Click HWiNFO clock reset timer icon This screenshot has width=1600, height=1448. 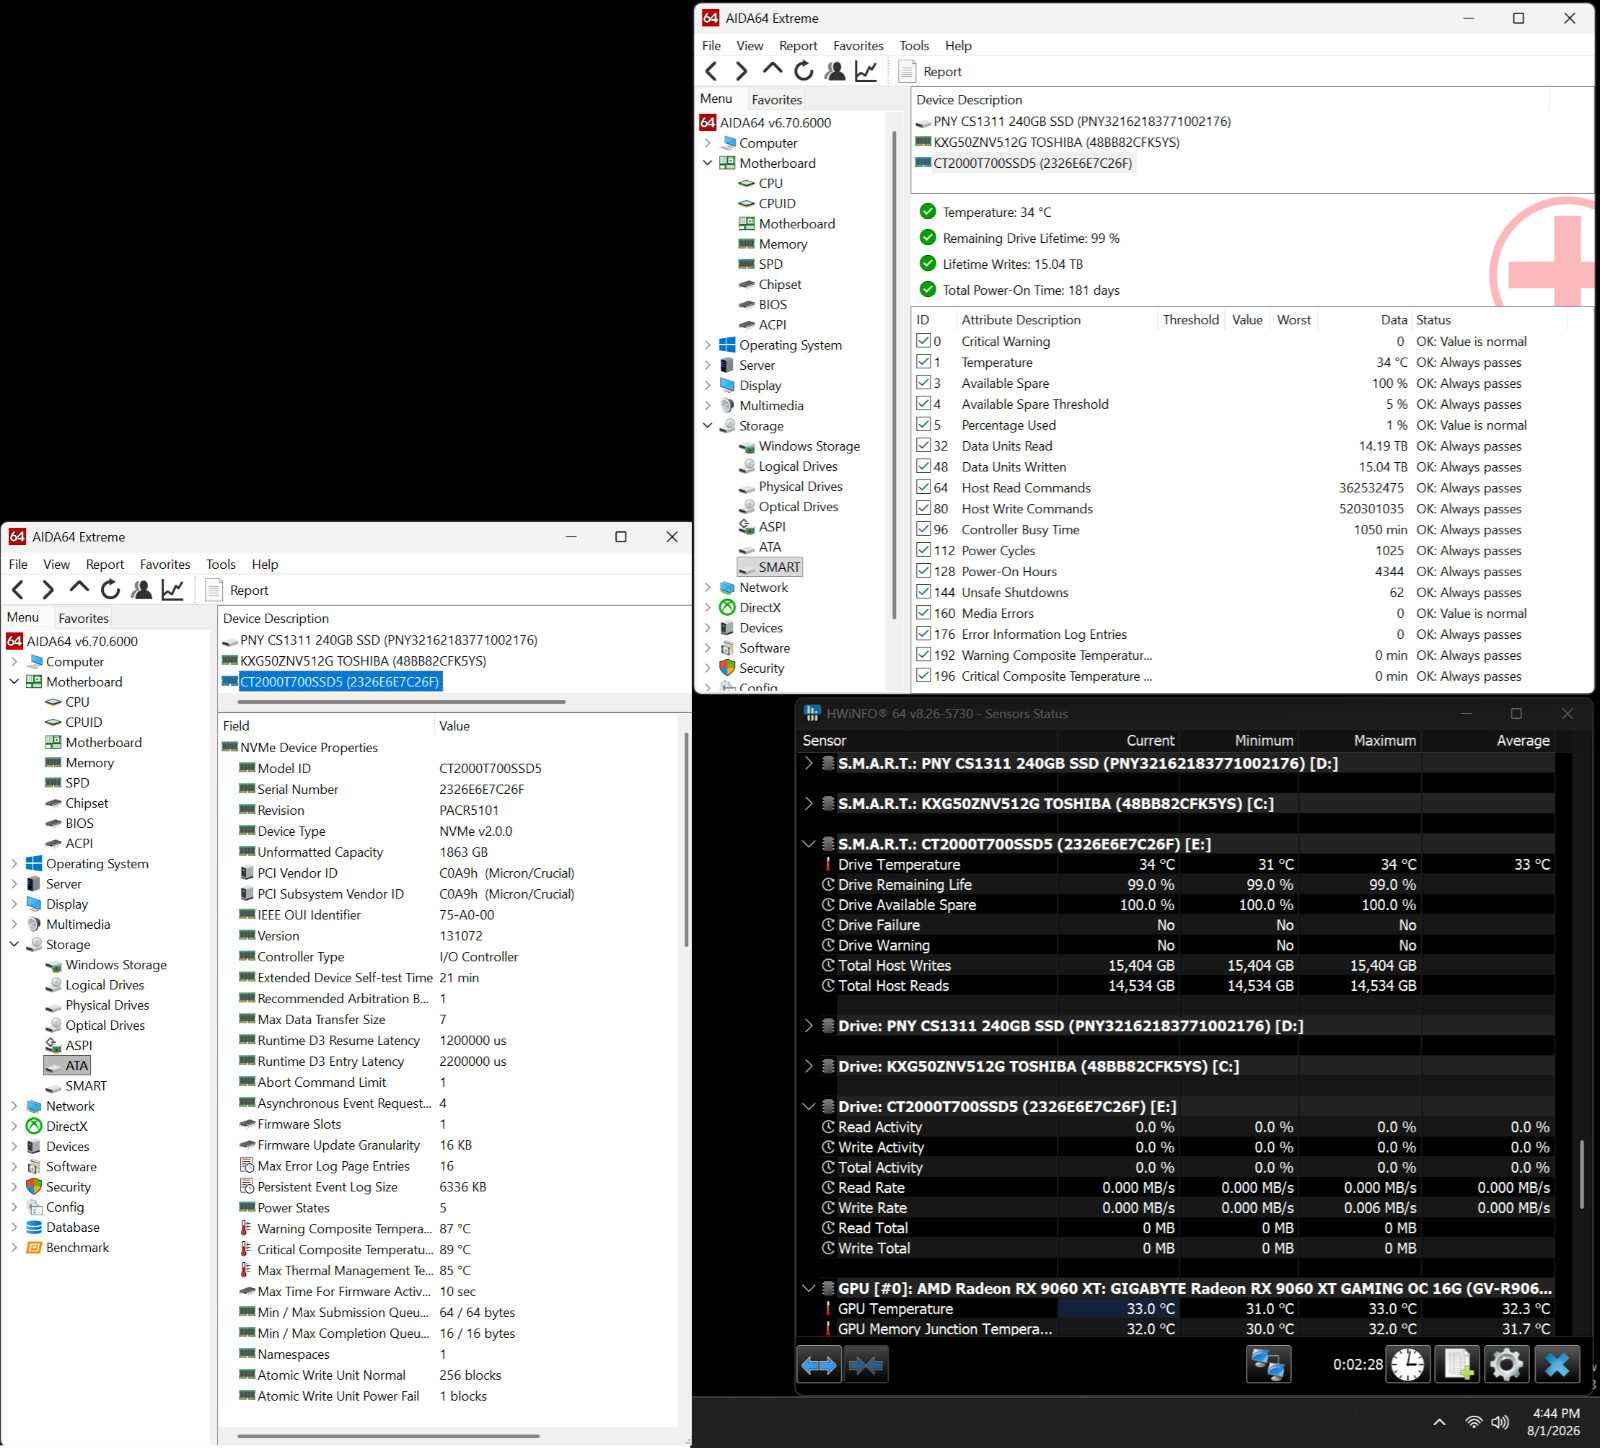[1408, 1365]
